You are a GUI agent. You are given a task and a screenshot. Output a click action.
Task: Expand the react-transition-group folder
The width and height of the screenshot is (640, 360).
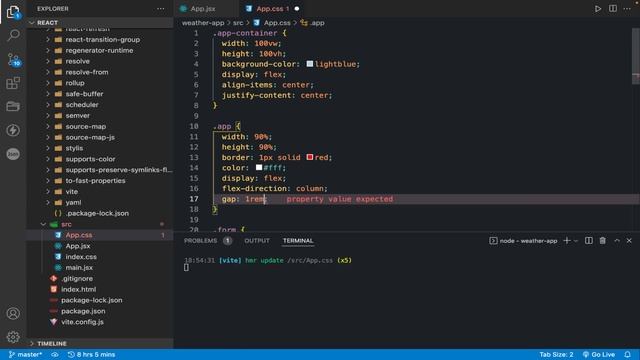[48, 40]
